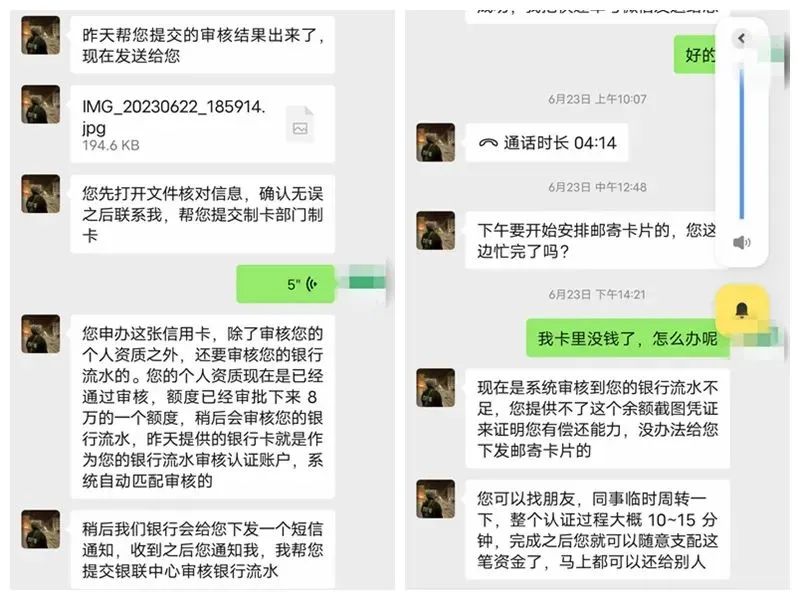This screenshot has height=600, width=800.
Task: Tap message '您先打开文件核对信息'
Action: click(x=203, y=214)
